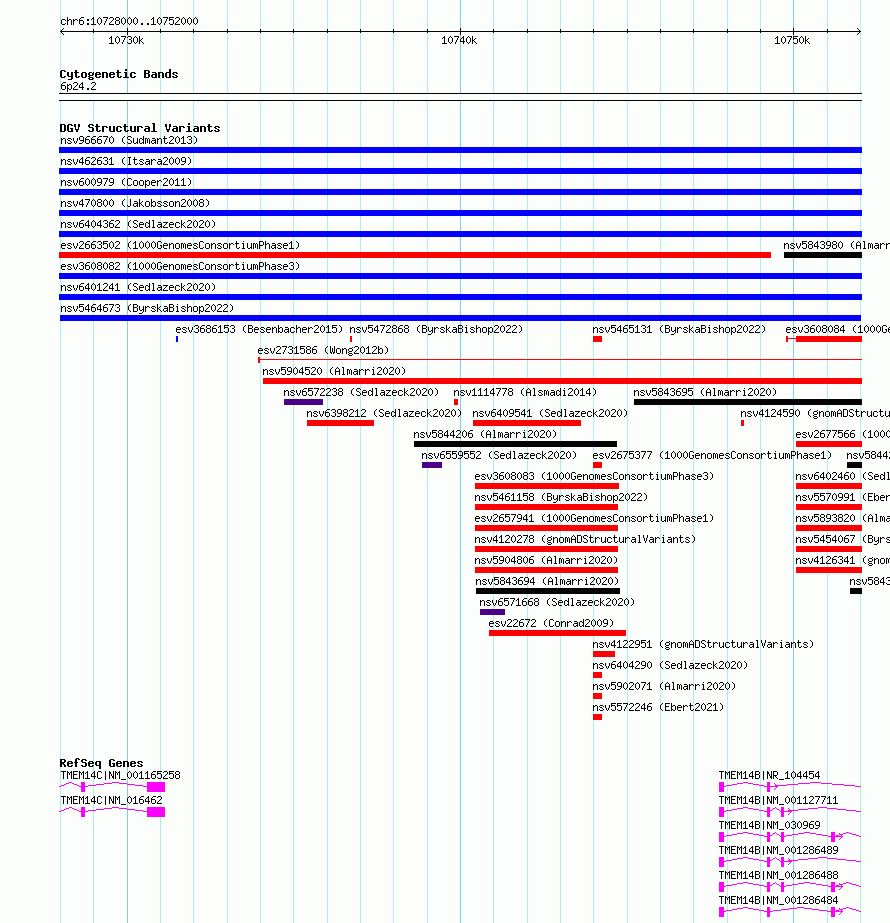The width and height of the screenshot is (890, 923).
Task: Select TMEM14B|NM_001286489 gene label
Action: (778, 850)
